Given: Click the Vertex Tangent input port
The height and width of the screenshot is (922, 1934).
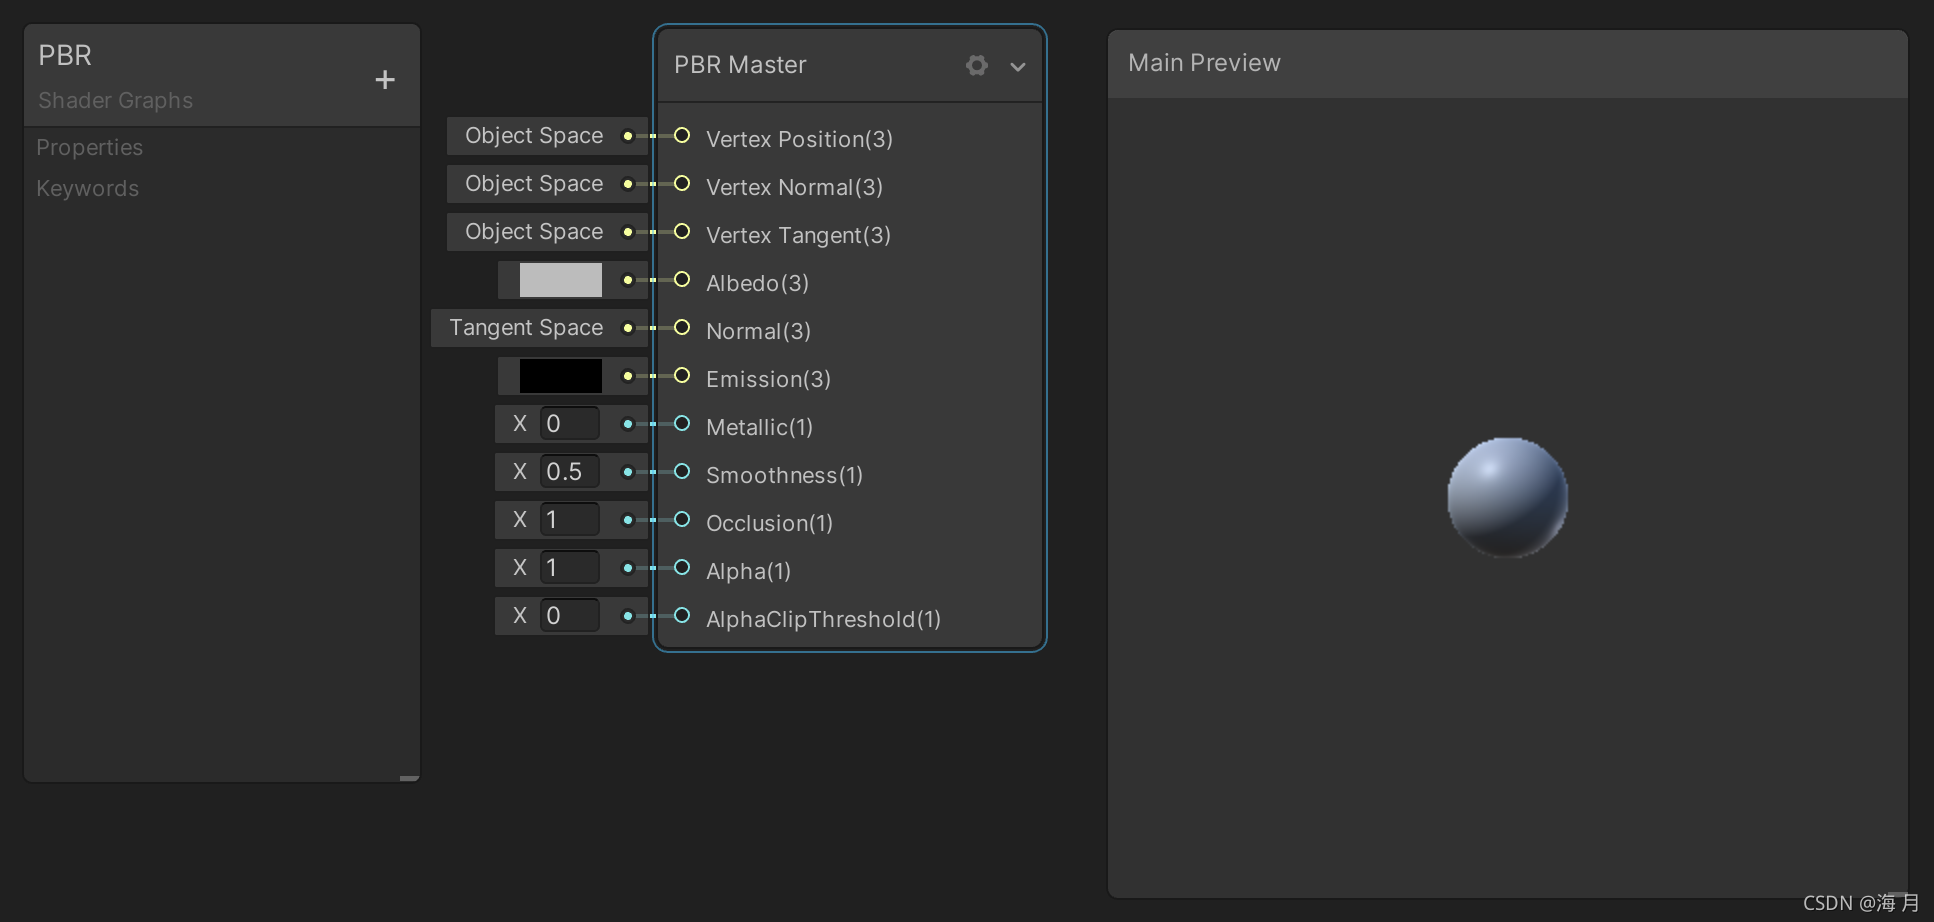Looking at the screenshot, I should [682, 231].
